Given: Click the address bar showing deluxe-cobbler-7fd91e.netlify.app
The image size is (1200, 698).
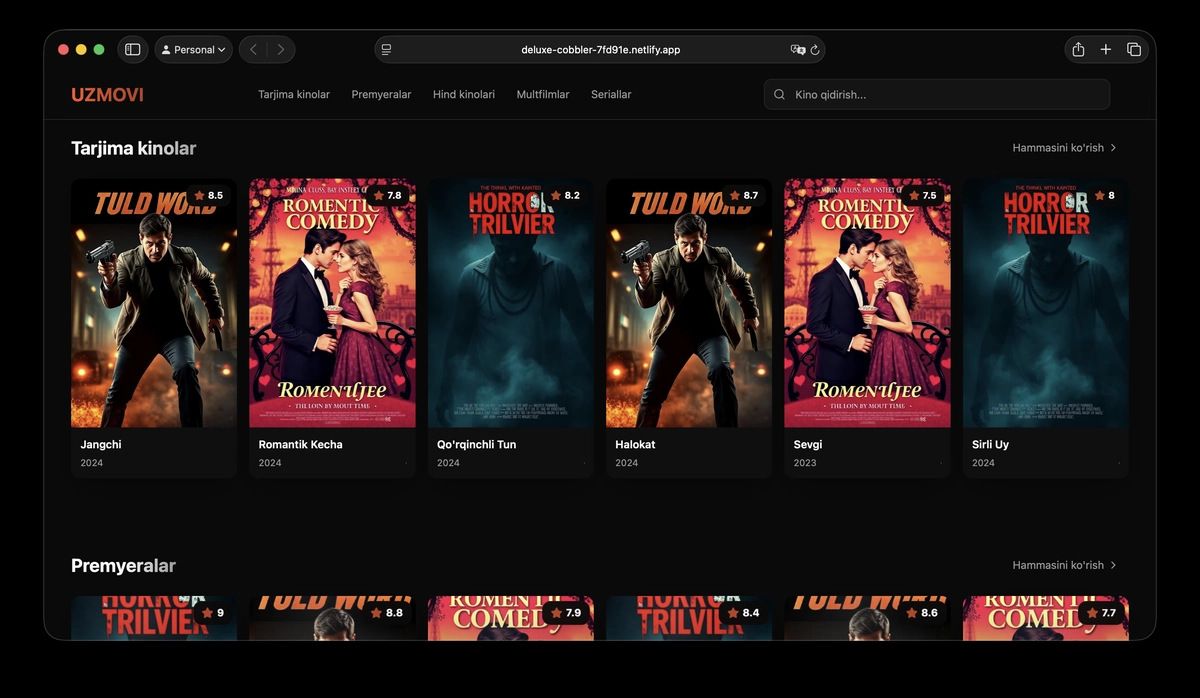Looking at the screenshot, I should point(600,49).
